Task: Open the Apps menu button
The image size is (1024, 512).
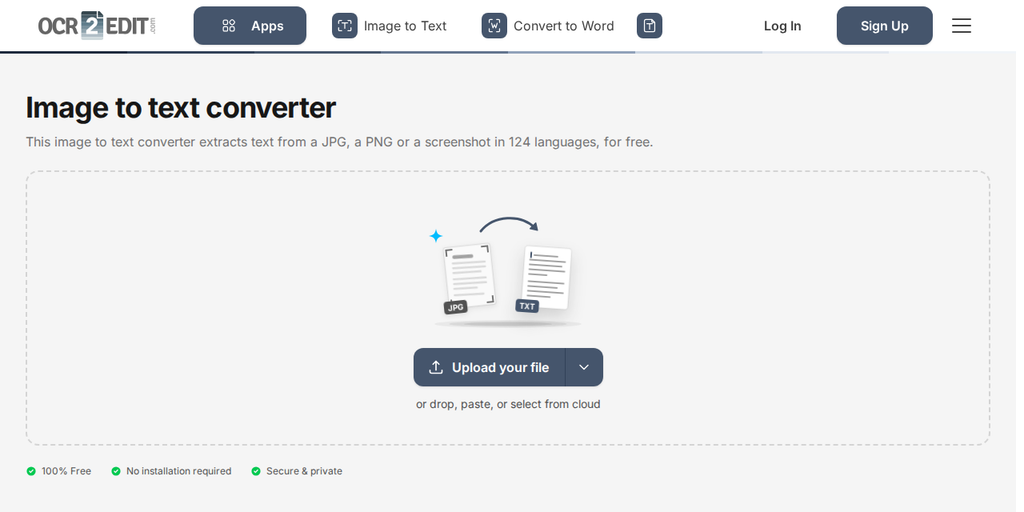Action: (x=251, y=26)
